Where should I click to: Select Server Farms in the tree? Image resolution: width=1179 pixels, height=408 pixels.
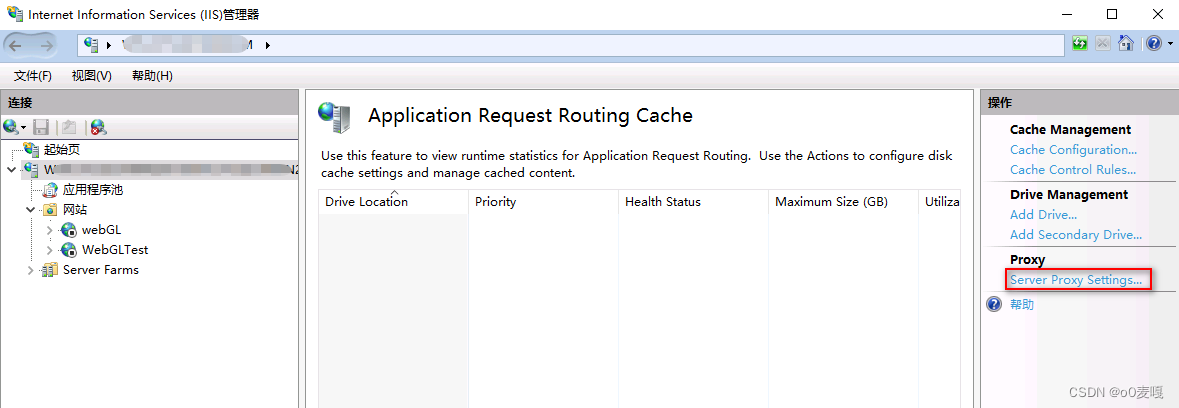(101, 270)
